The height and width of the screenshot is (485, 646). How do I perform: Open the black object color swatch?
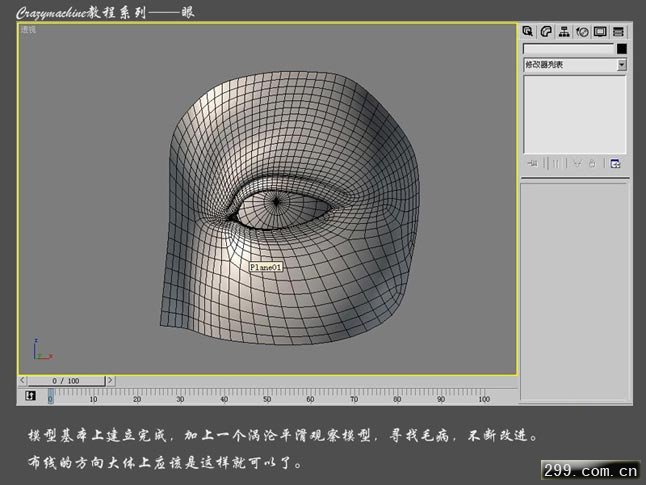(622, 49)
